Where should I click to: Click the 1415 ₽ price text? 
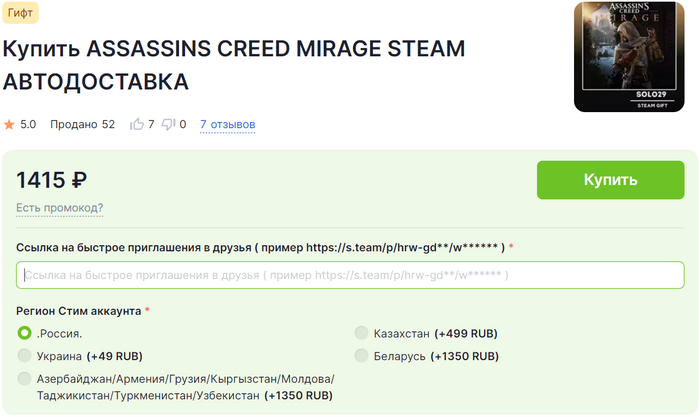(52, 180)
